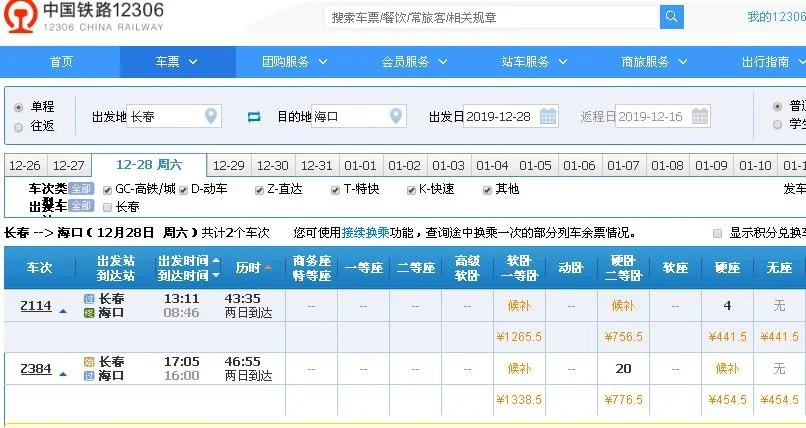Toggle the D-动车 checkbox
This screenshot has height=428, width=806.
point(184,191)
